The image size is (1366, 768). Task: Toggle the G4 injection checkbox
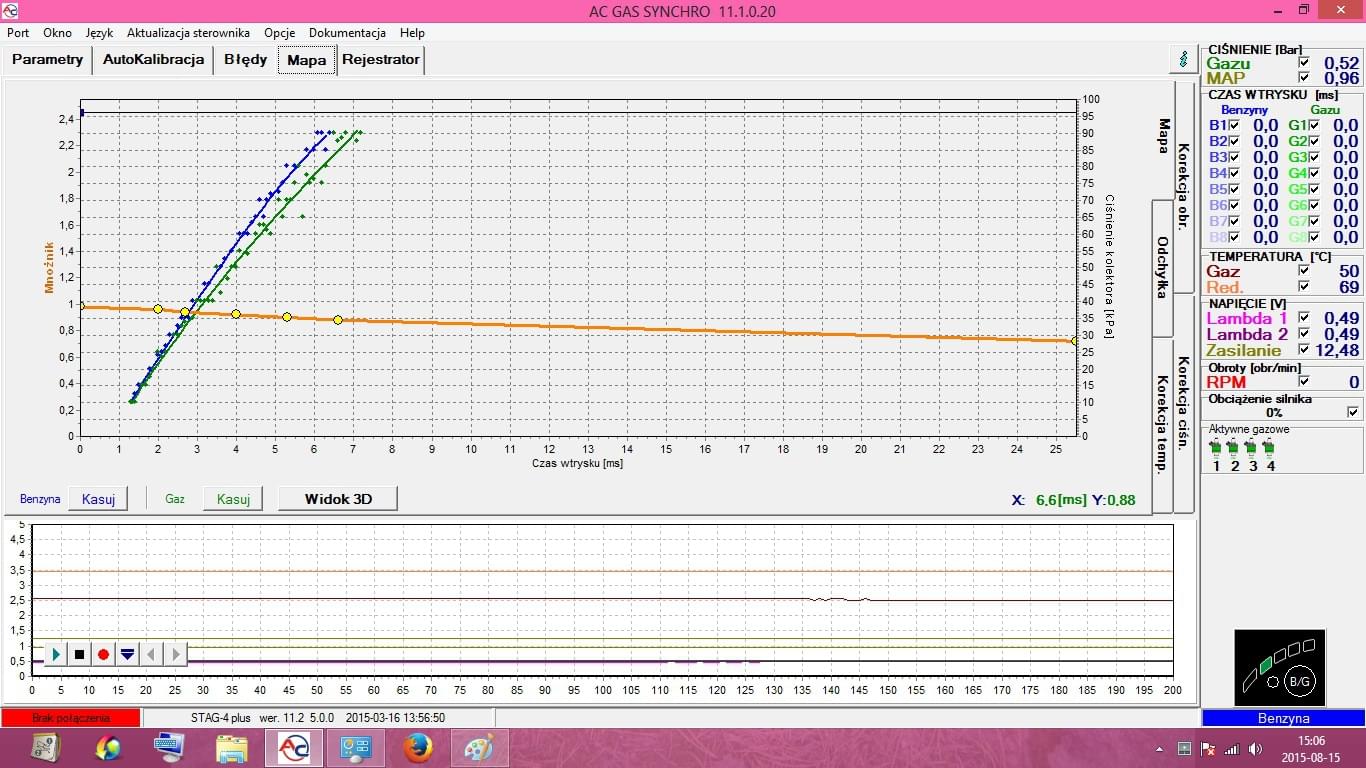(x=1314, y=173)
